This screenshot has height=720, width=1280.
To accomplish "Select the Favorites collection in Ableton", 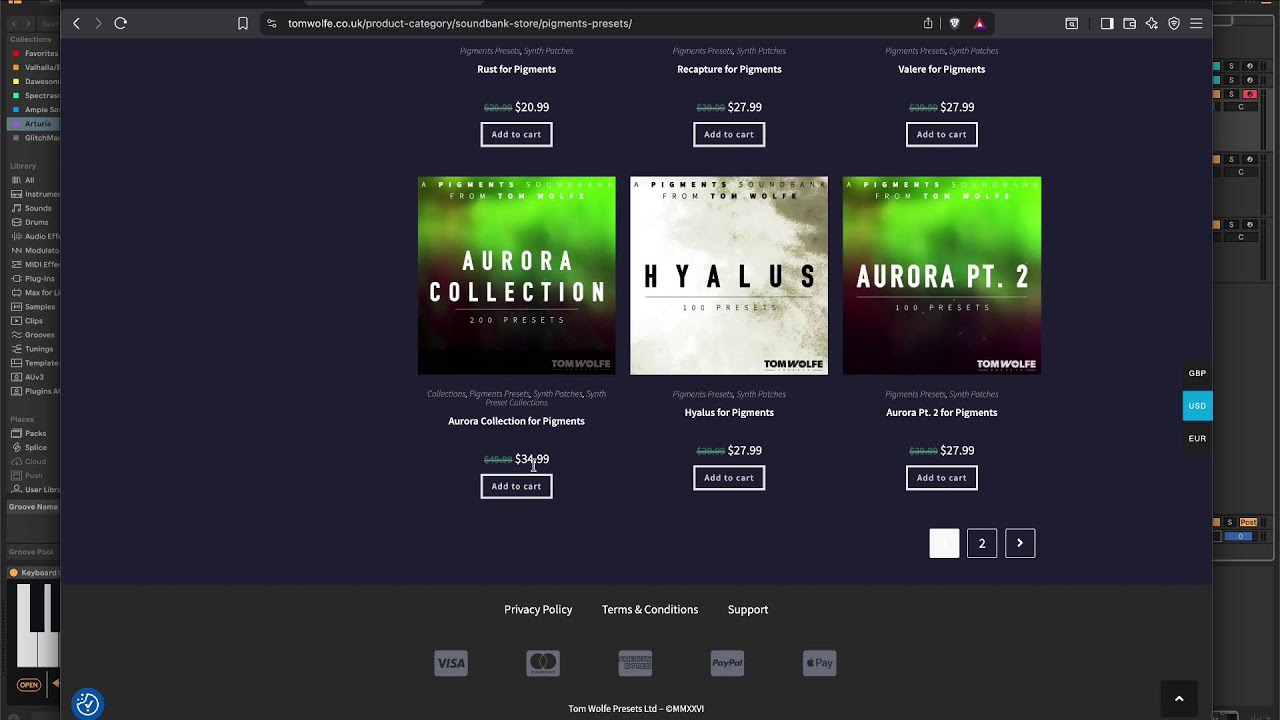I will (35, 53).
